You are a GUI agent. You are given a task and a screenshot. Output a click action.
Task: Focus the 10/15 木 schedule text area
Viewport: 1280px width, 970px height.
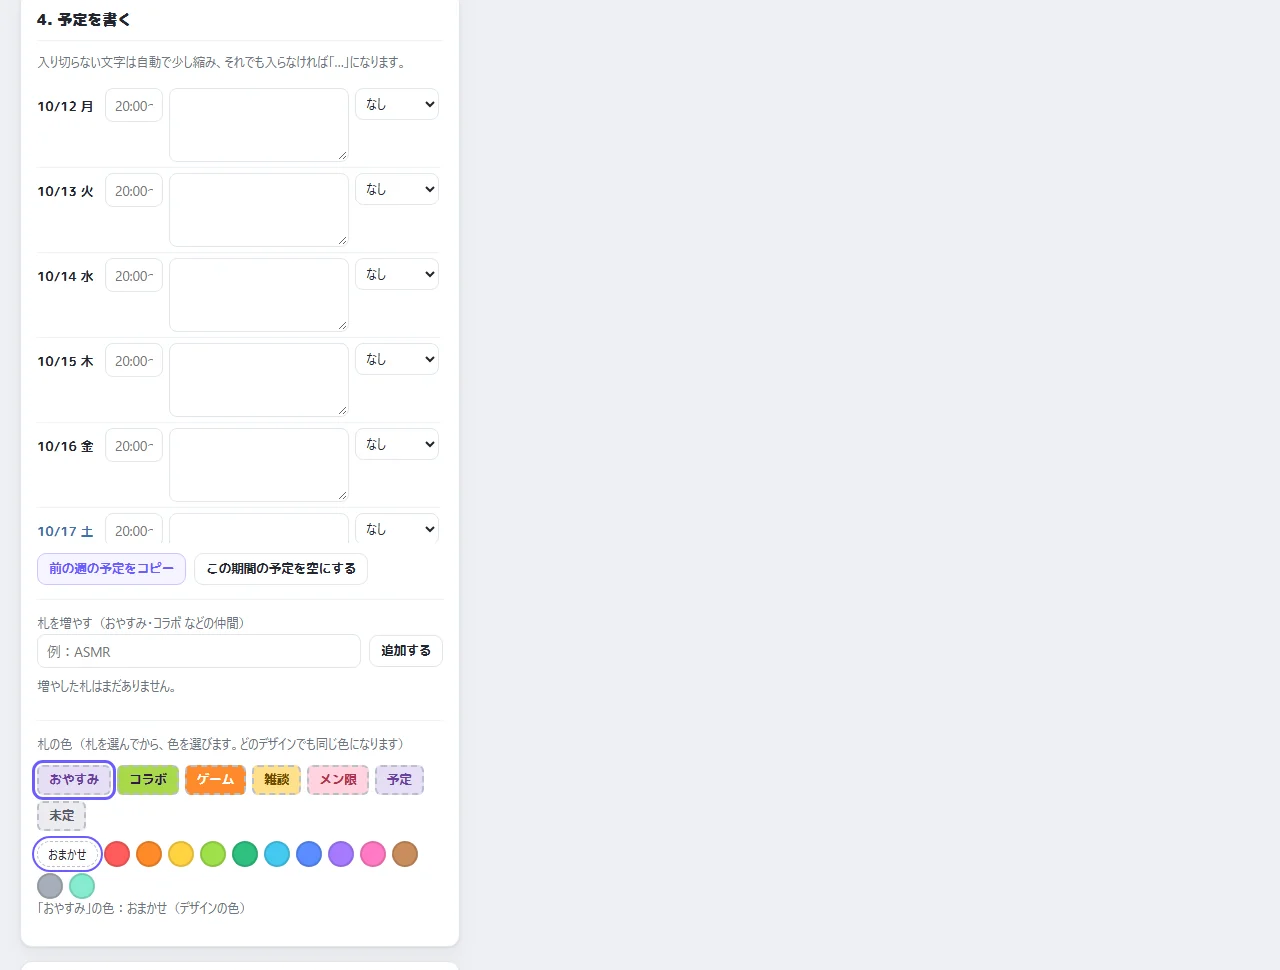pos(259,380)
